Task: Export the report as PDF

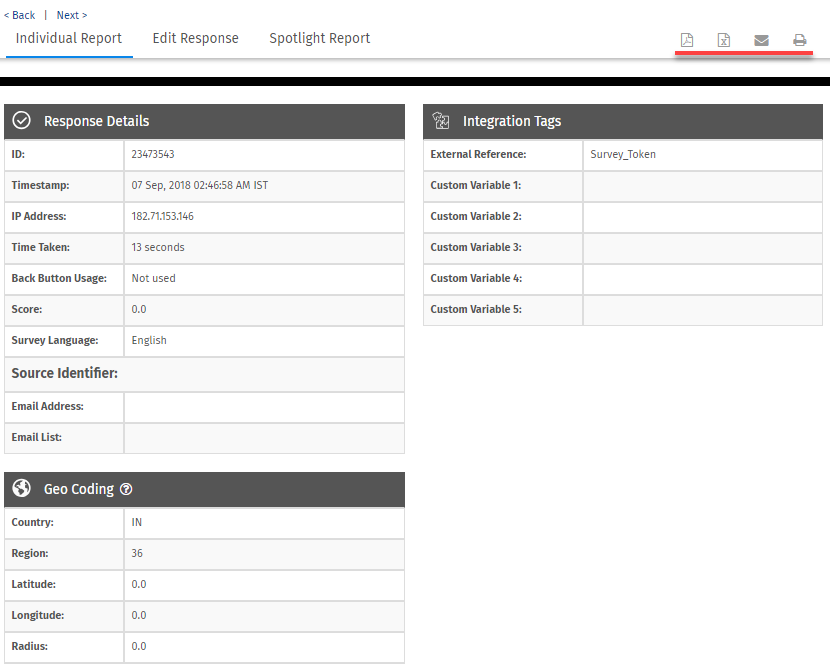Action: [687, 40]
